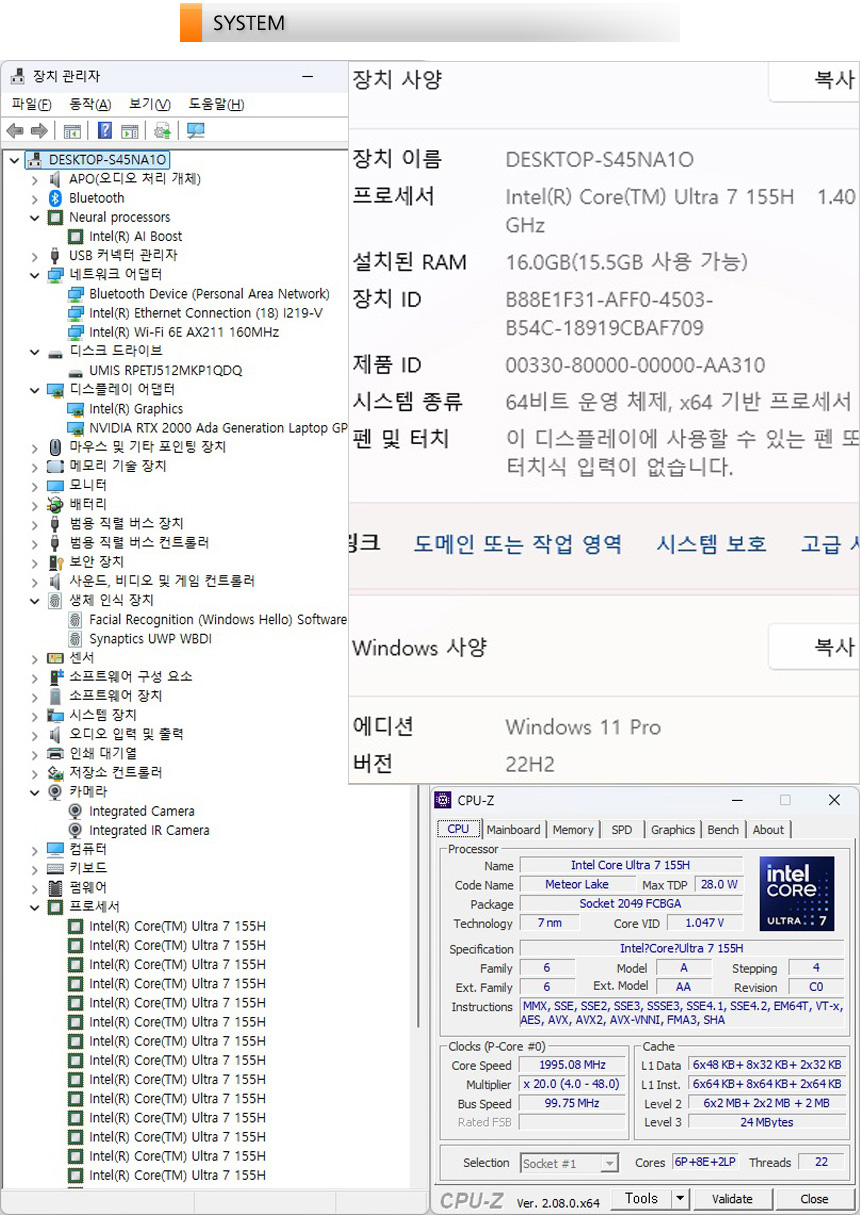Click the 인쇄 대기열 printer icon
860x1218 pixels.
[56, 753]
